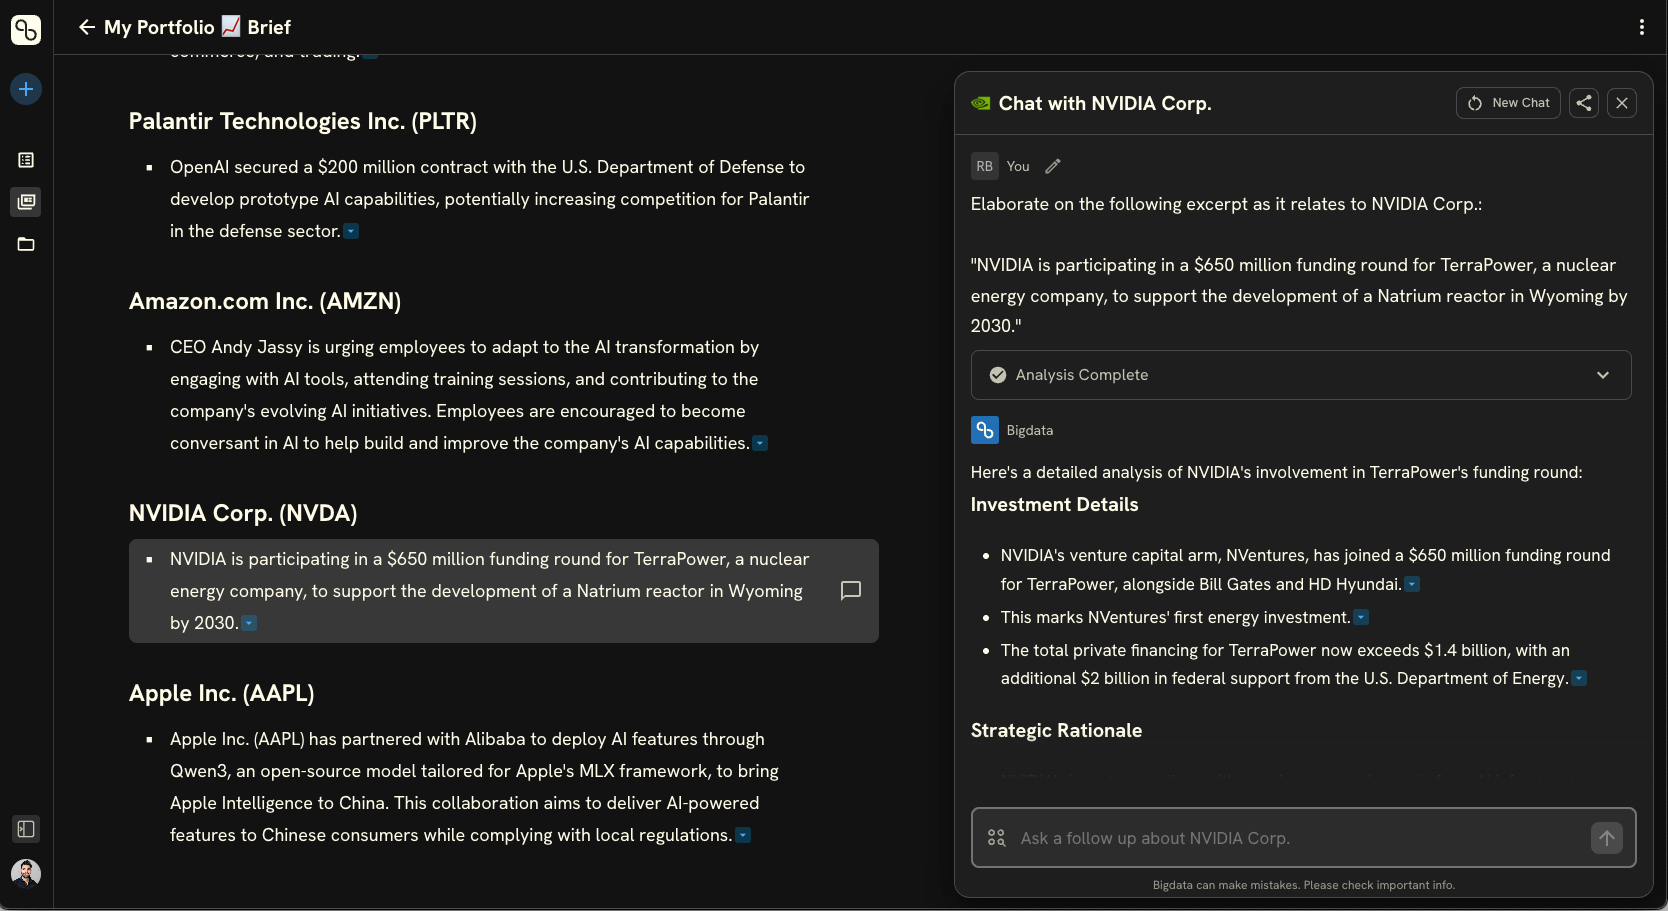1668x911 pixels.
Task: Open the user profile avatar
Action: point(26,873)
